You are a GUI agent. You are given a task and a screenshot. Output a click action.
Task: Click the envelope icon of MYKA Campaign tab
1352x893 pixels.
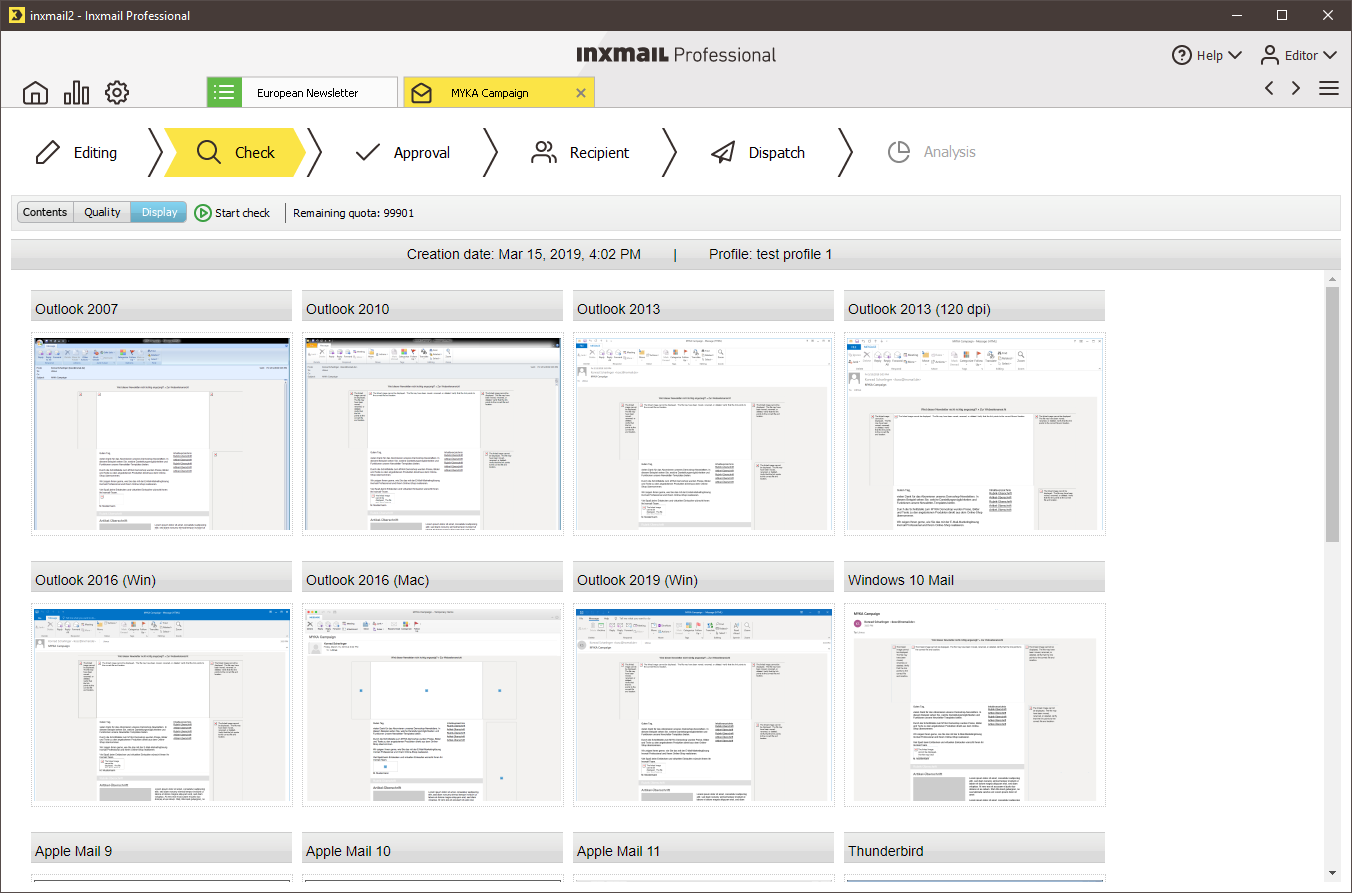422,93
